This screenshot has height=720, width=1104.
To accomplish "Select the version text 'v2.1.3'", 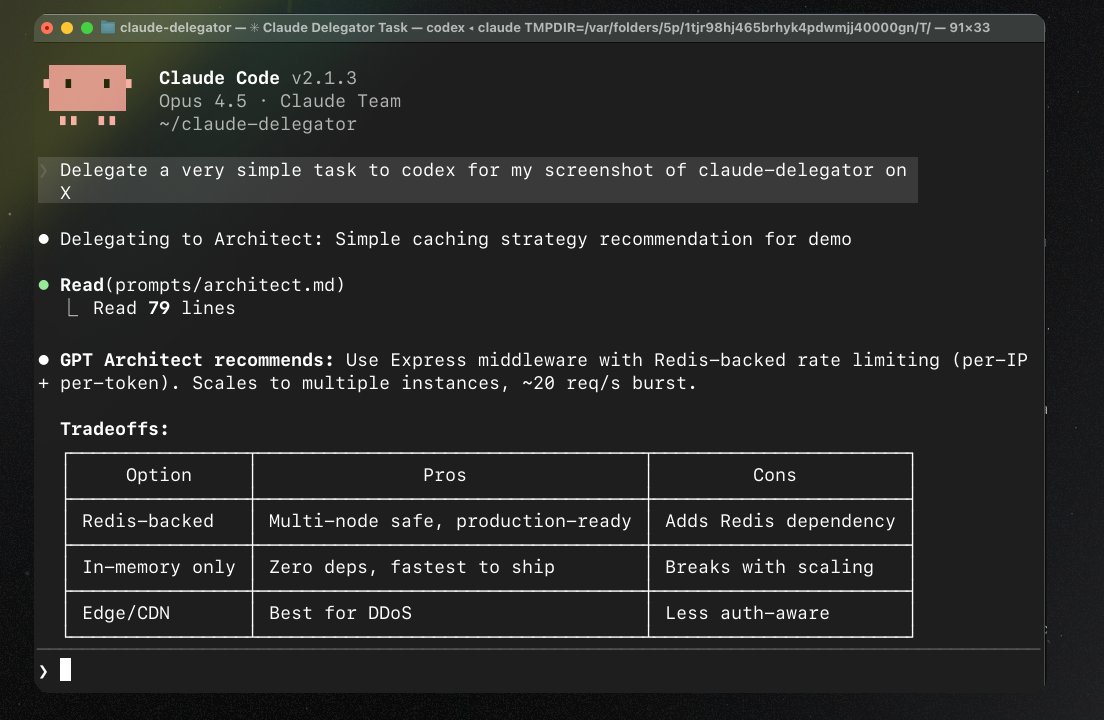I will point(324,77).
